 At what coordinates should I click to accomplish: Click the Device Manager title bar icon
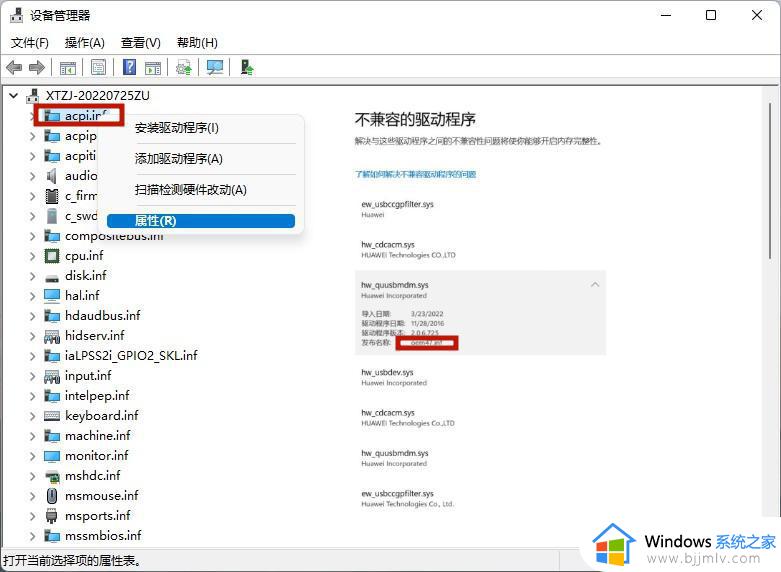(16, 15)
